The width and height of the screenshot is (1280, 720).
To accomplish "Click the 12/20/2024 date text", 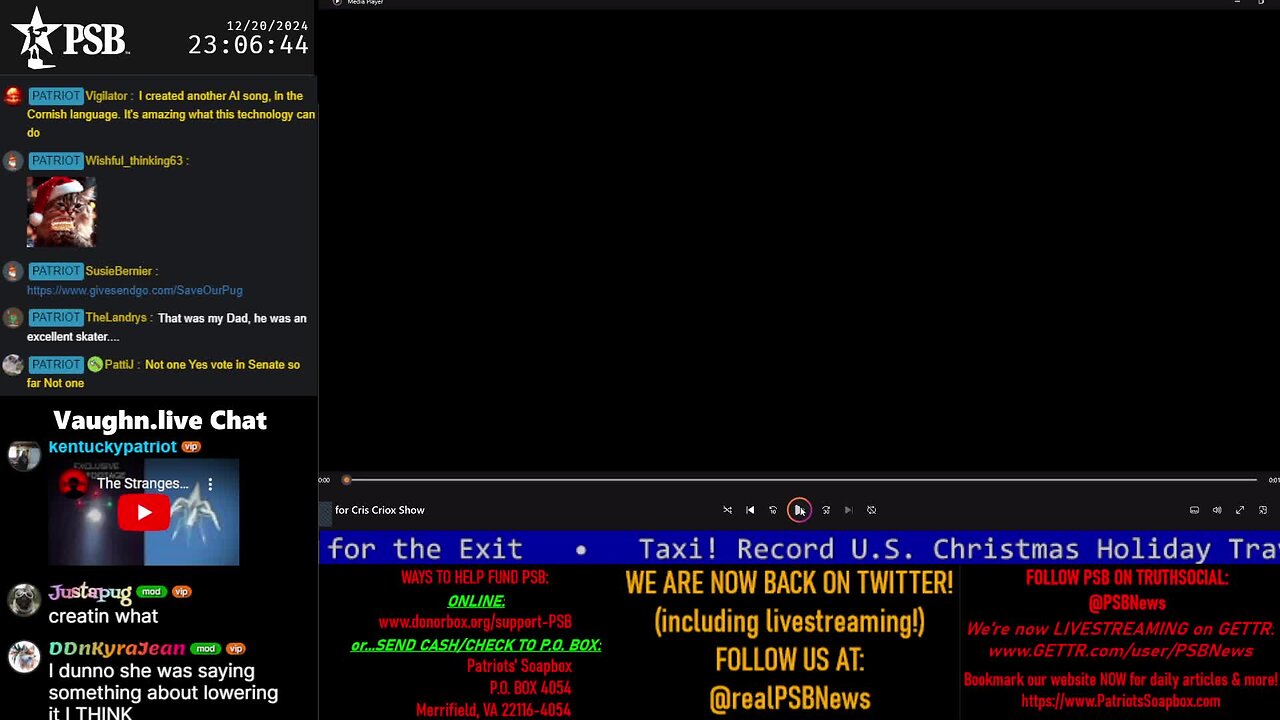I will [267, 26].
